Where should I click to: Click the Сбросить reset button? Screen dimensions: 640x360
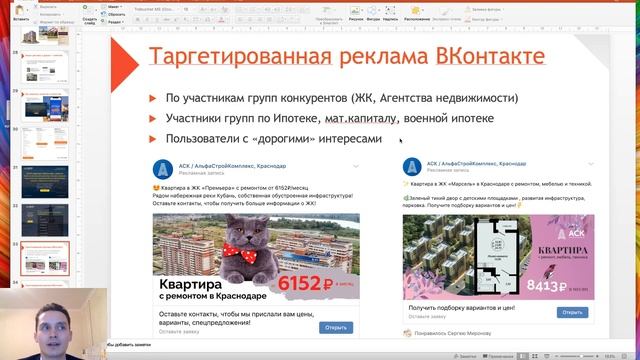[x=113, y=14]
